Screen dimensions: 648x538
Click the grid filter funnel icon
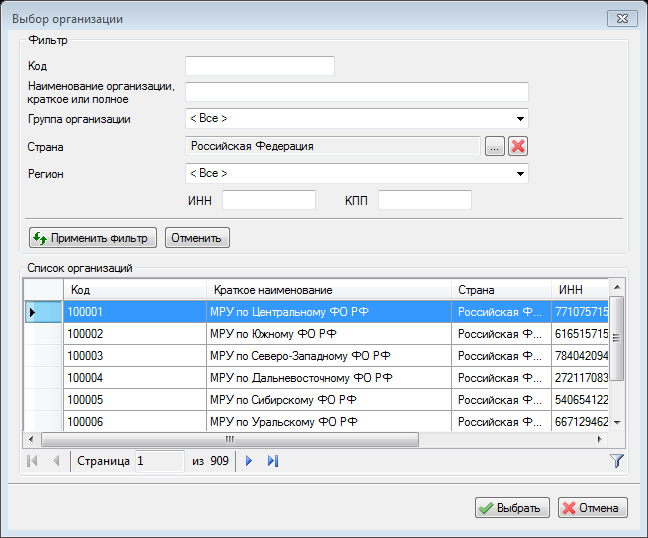click(616, 461)
